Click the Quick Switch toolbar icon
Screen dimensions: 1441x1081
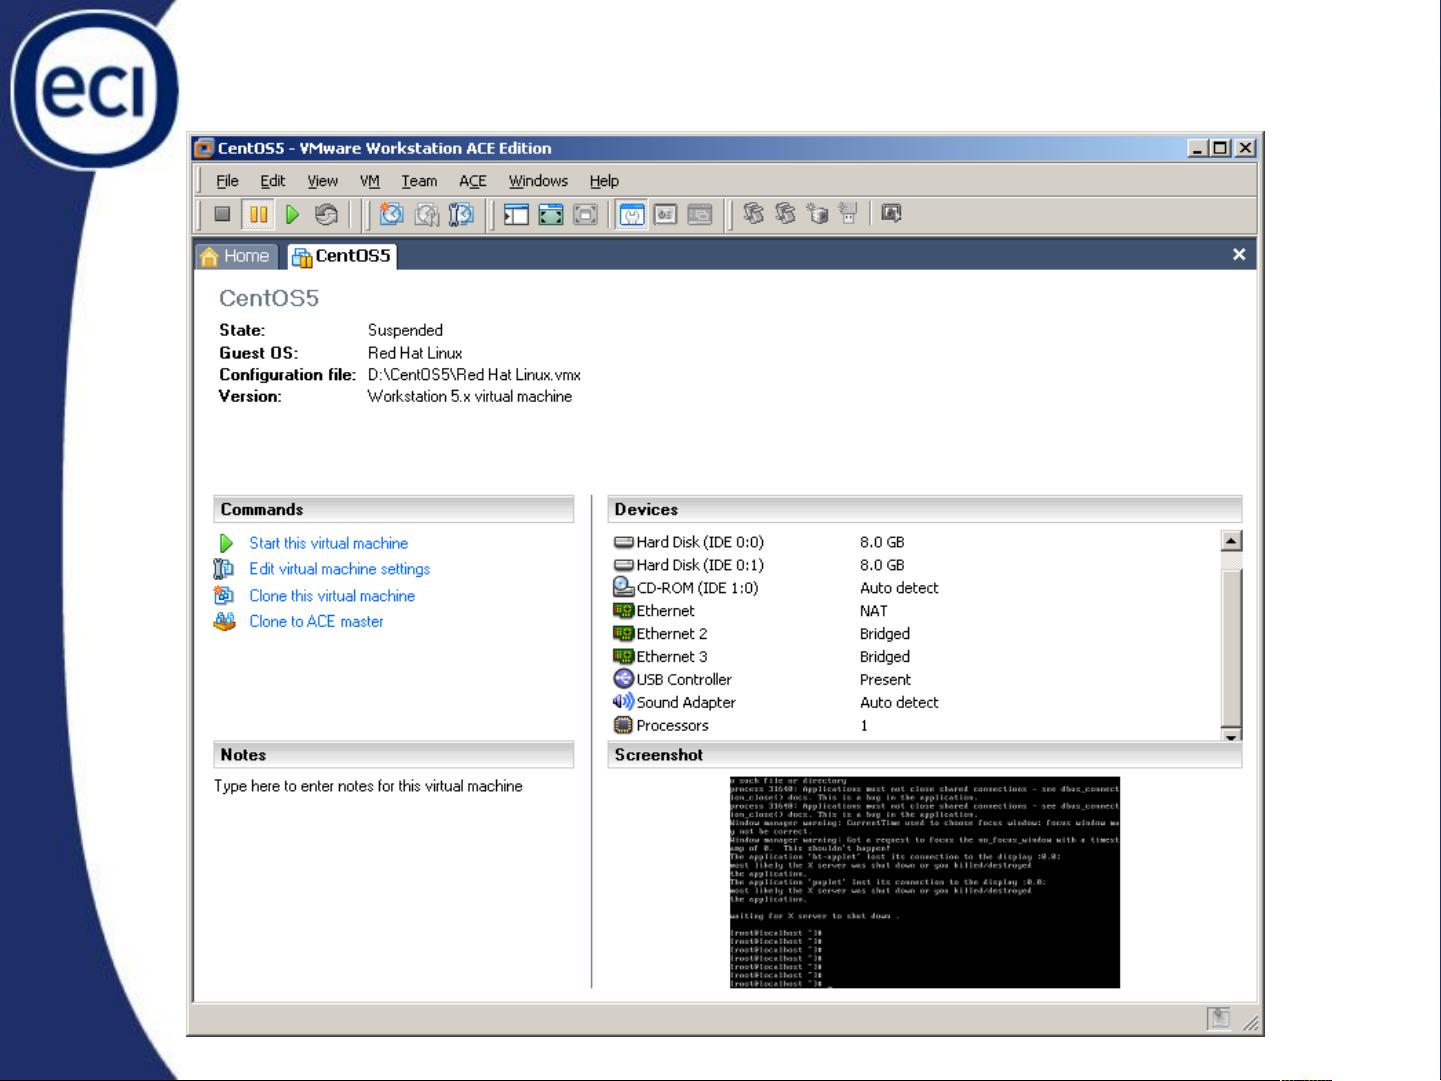[x=585, y=214]
